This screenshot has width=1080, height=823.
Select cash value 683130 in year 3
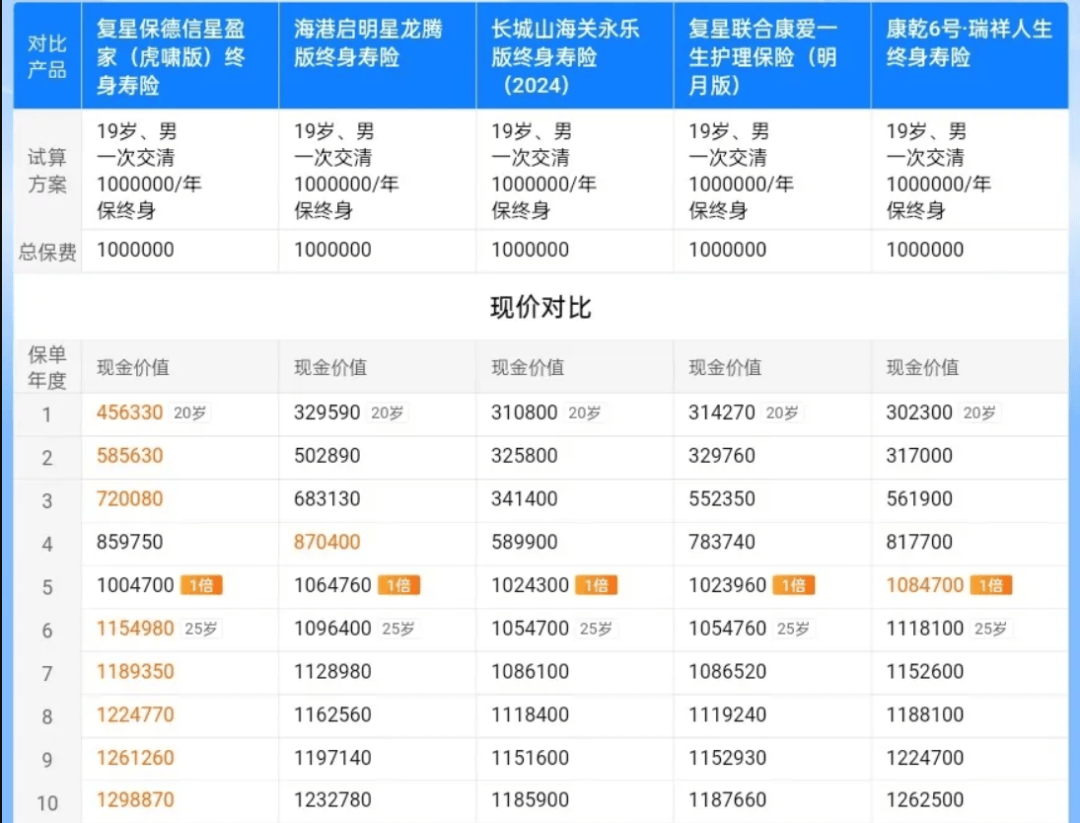coord(327,499)
